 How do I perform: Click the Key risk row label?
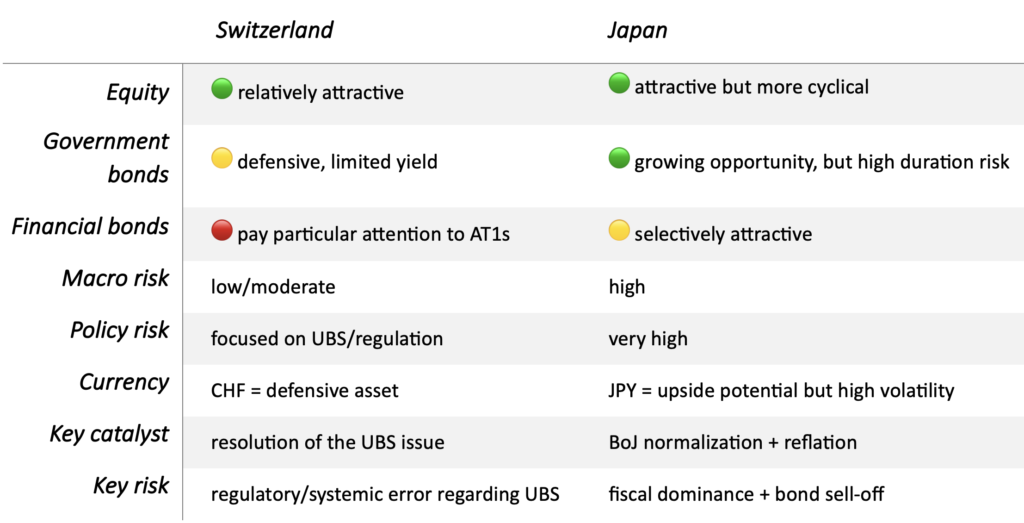(x=131, y=486)
